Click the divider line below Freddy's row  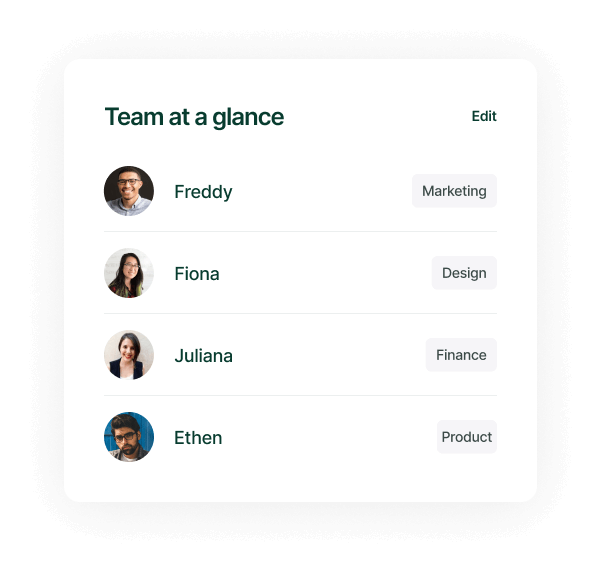point(300,231)
